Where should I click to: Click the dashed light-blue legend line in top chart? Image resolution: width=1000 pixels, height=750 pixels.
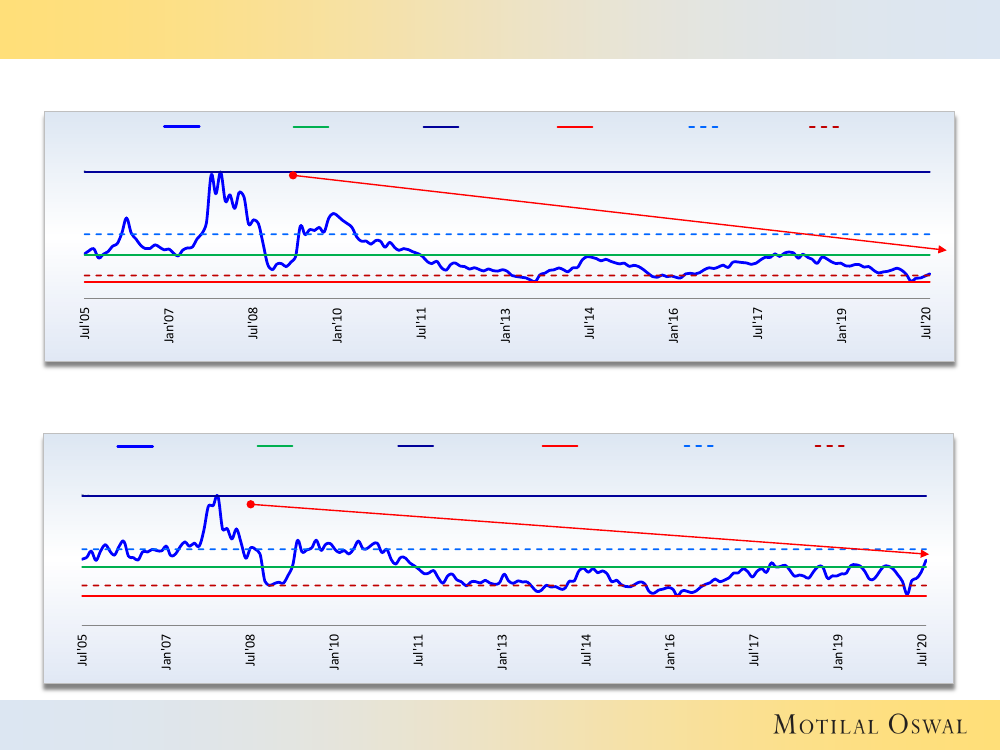703,127
